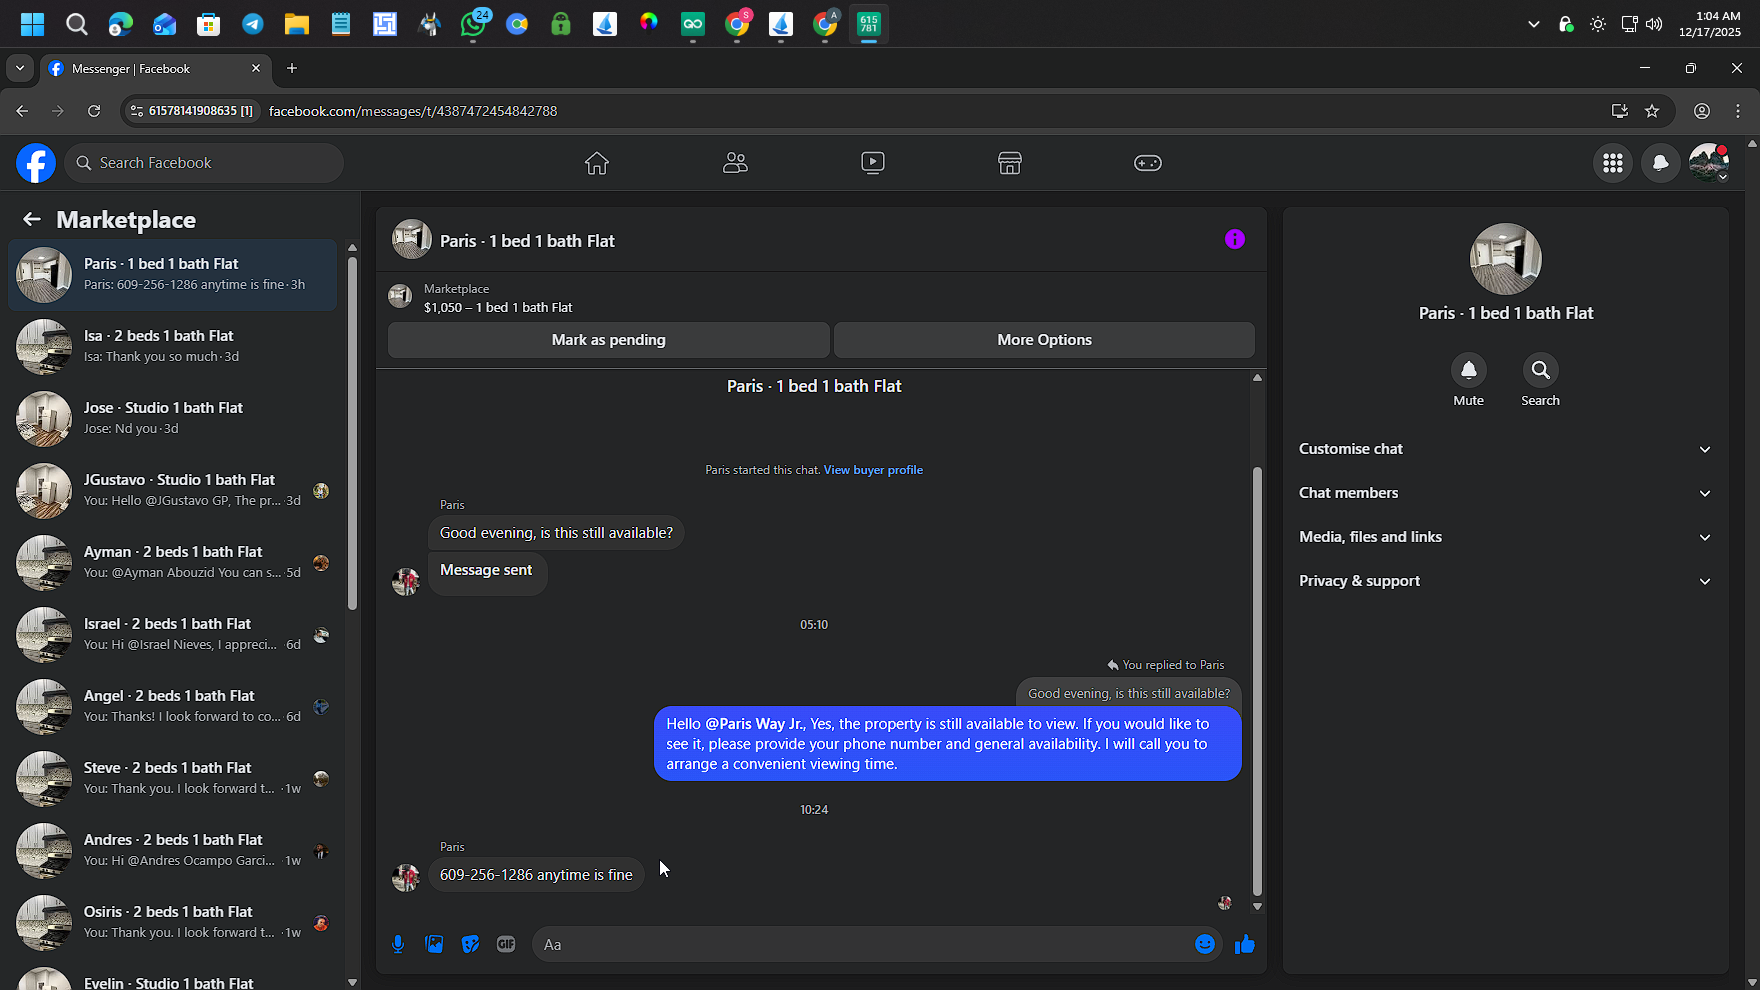The image size is (1760, 990).
Task: Open the Paris 1 bed 1 bath Flat conversation
Action: 173,274
